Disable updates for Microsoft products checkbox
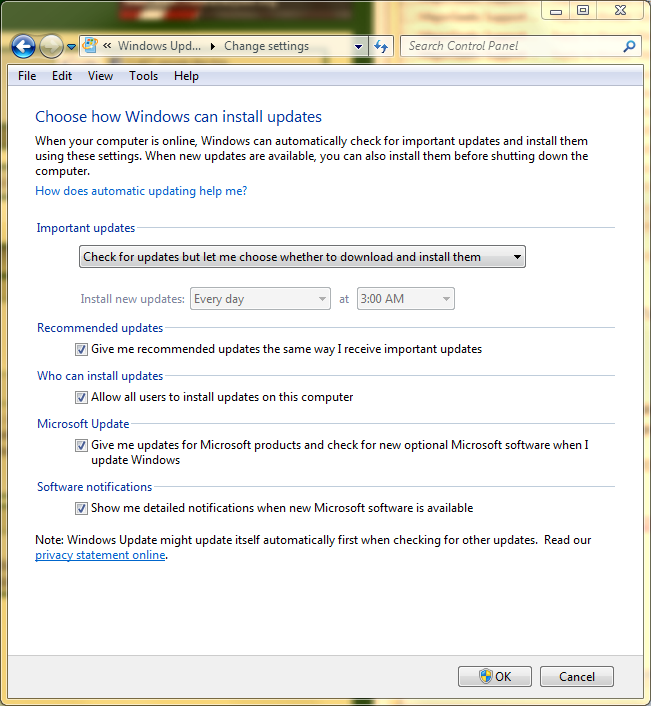 pos(82,446)
